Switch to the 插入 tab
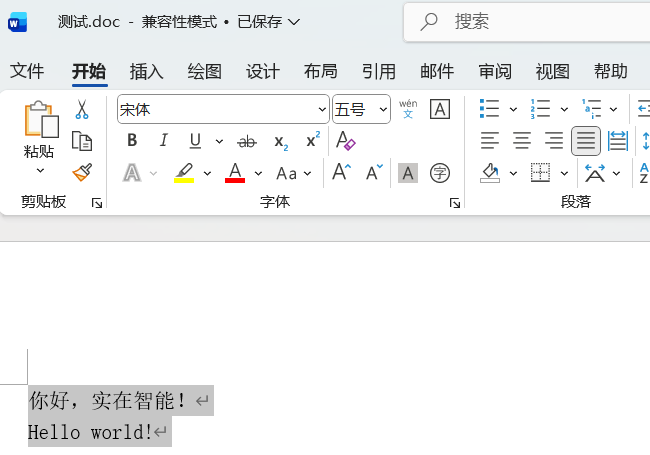The image size is (650, 455). pyautogui.click(x=146, y=71)
